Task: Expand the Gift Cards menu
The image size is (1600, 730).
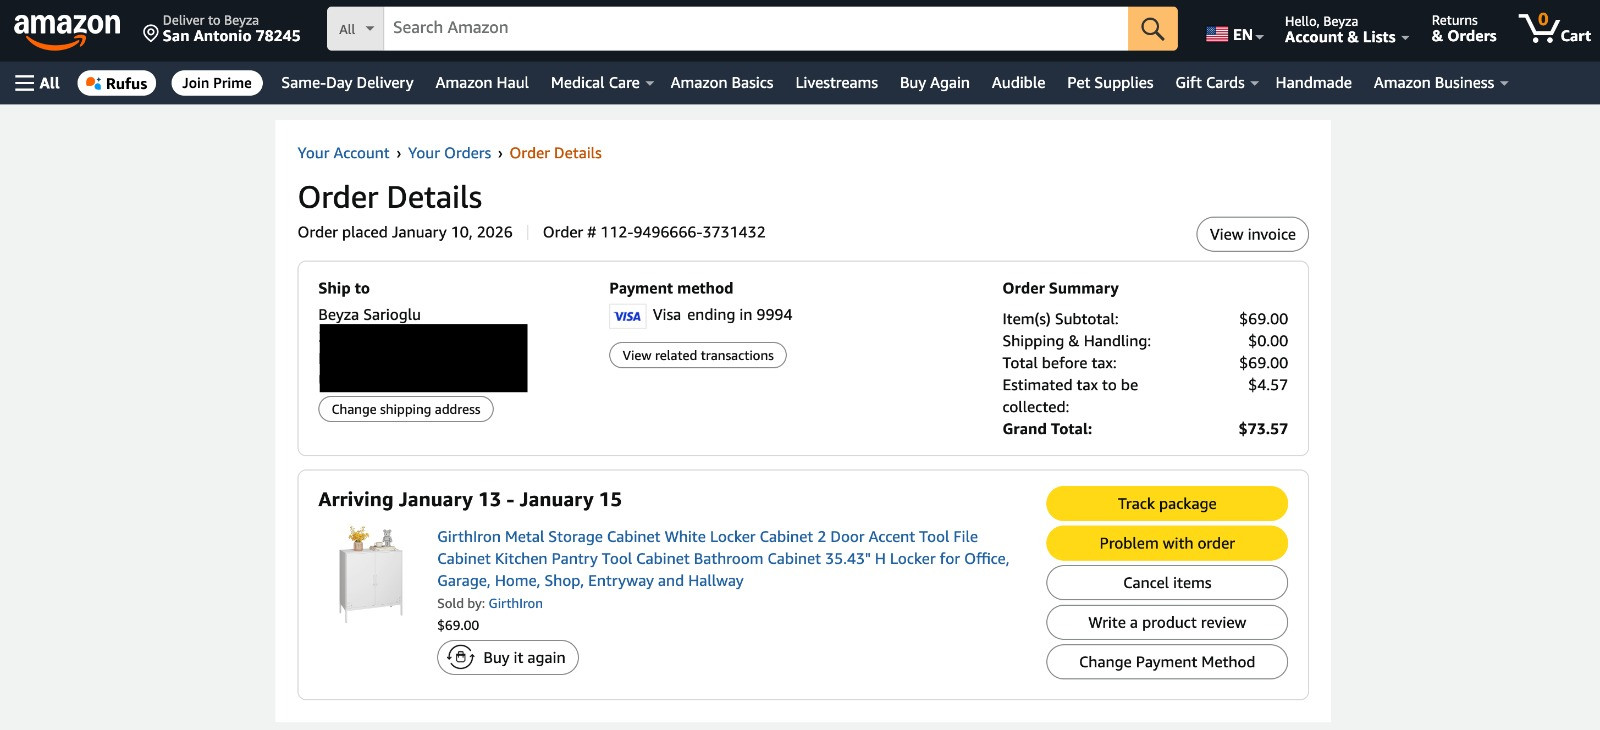Action: click(x=1216, y=83)
